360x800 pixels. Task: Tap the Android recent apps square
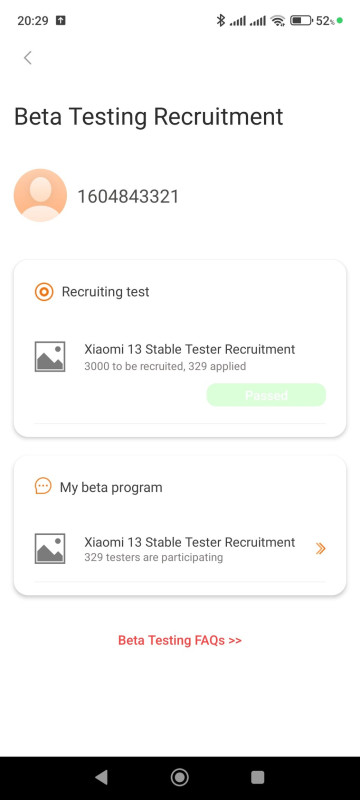(x=258, y=777)
